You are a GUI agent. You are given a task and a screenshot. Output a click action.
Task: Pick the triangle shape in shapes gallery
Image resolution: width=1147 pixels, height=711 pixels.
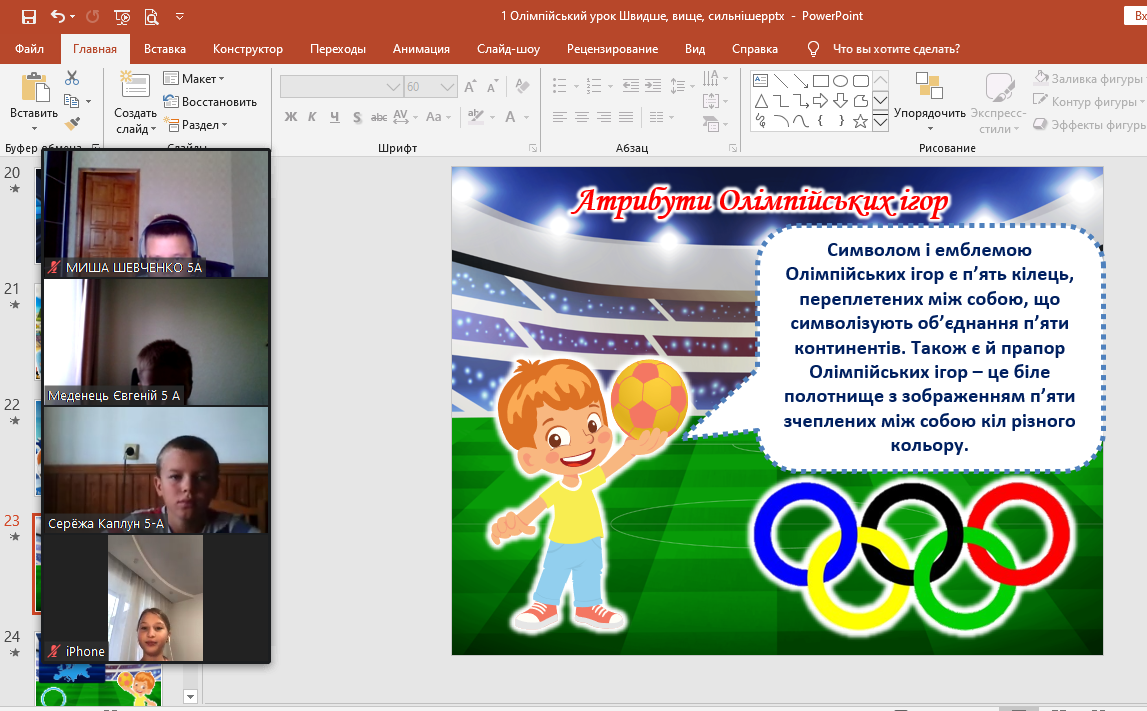[761, 101]
